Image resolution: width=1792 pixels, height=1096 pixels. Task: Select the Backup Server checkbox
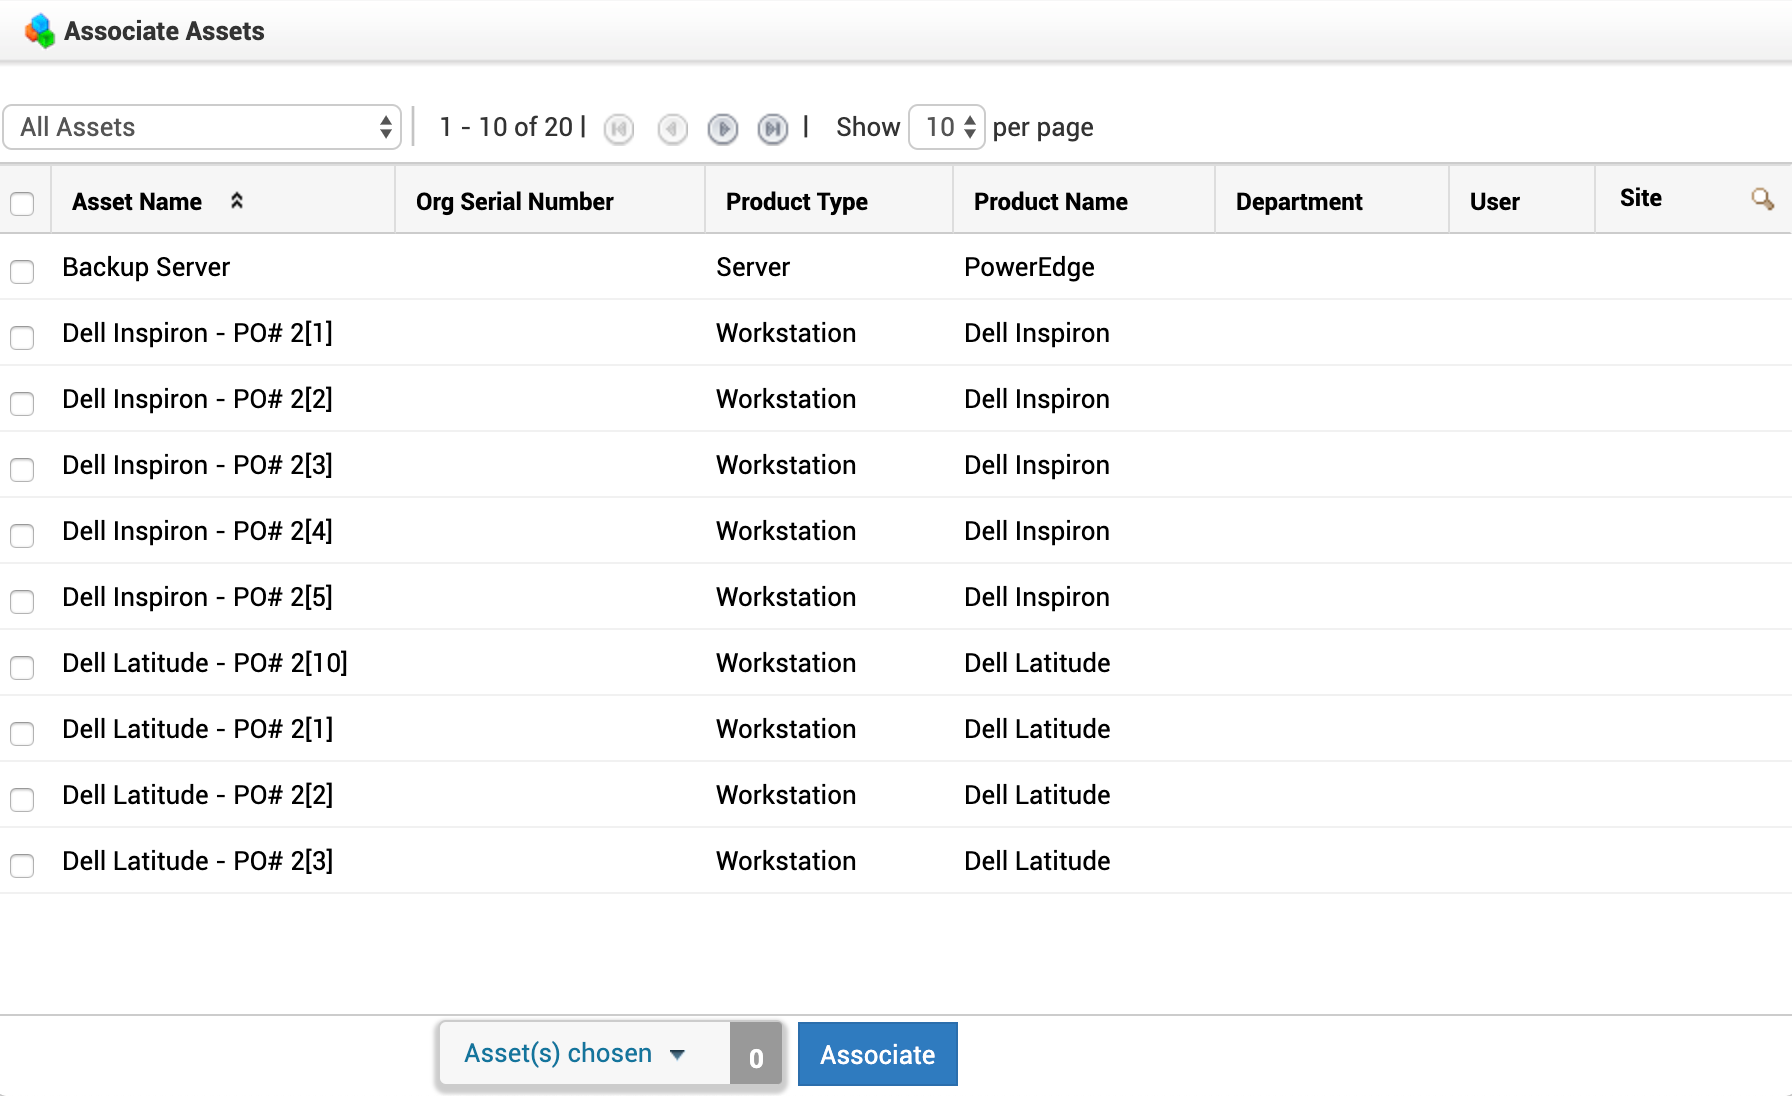[x=22, y=271]
